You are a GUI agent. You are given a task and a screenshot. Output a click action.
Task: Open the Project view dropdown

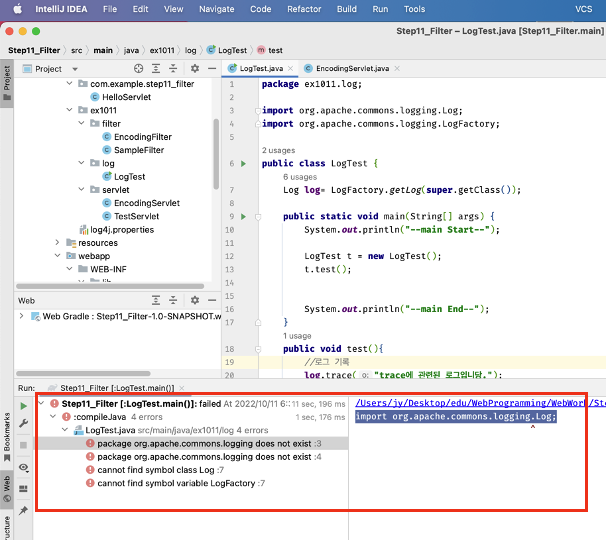click(75, 69)
